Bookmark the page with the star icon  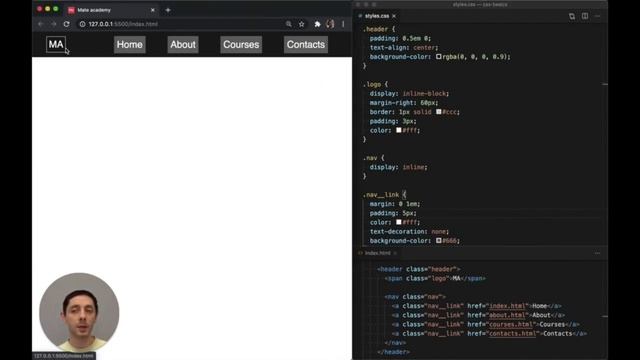[302, 24]
